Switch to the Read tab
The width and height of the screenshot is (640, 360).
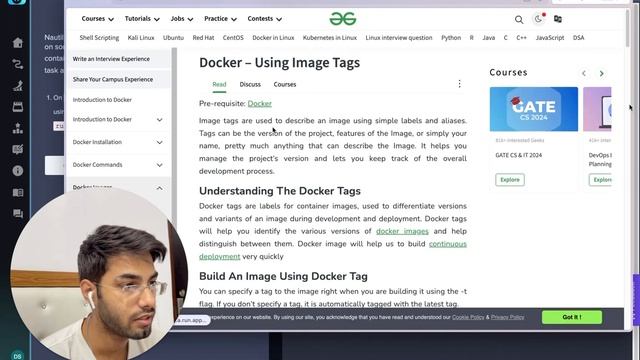point(219,84)
